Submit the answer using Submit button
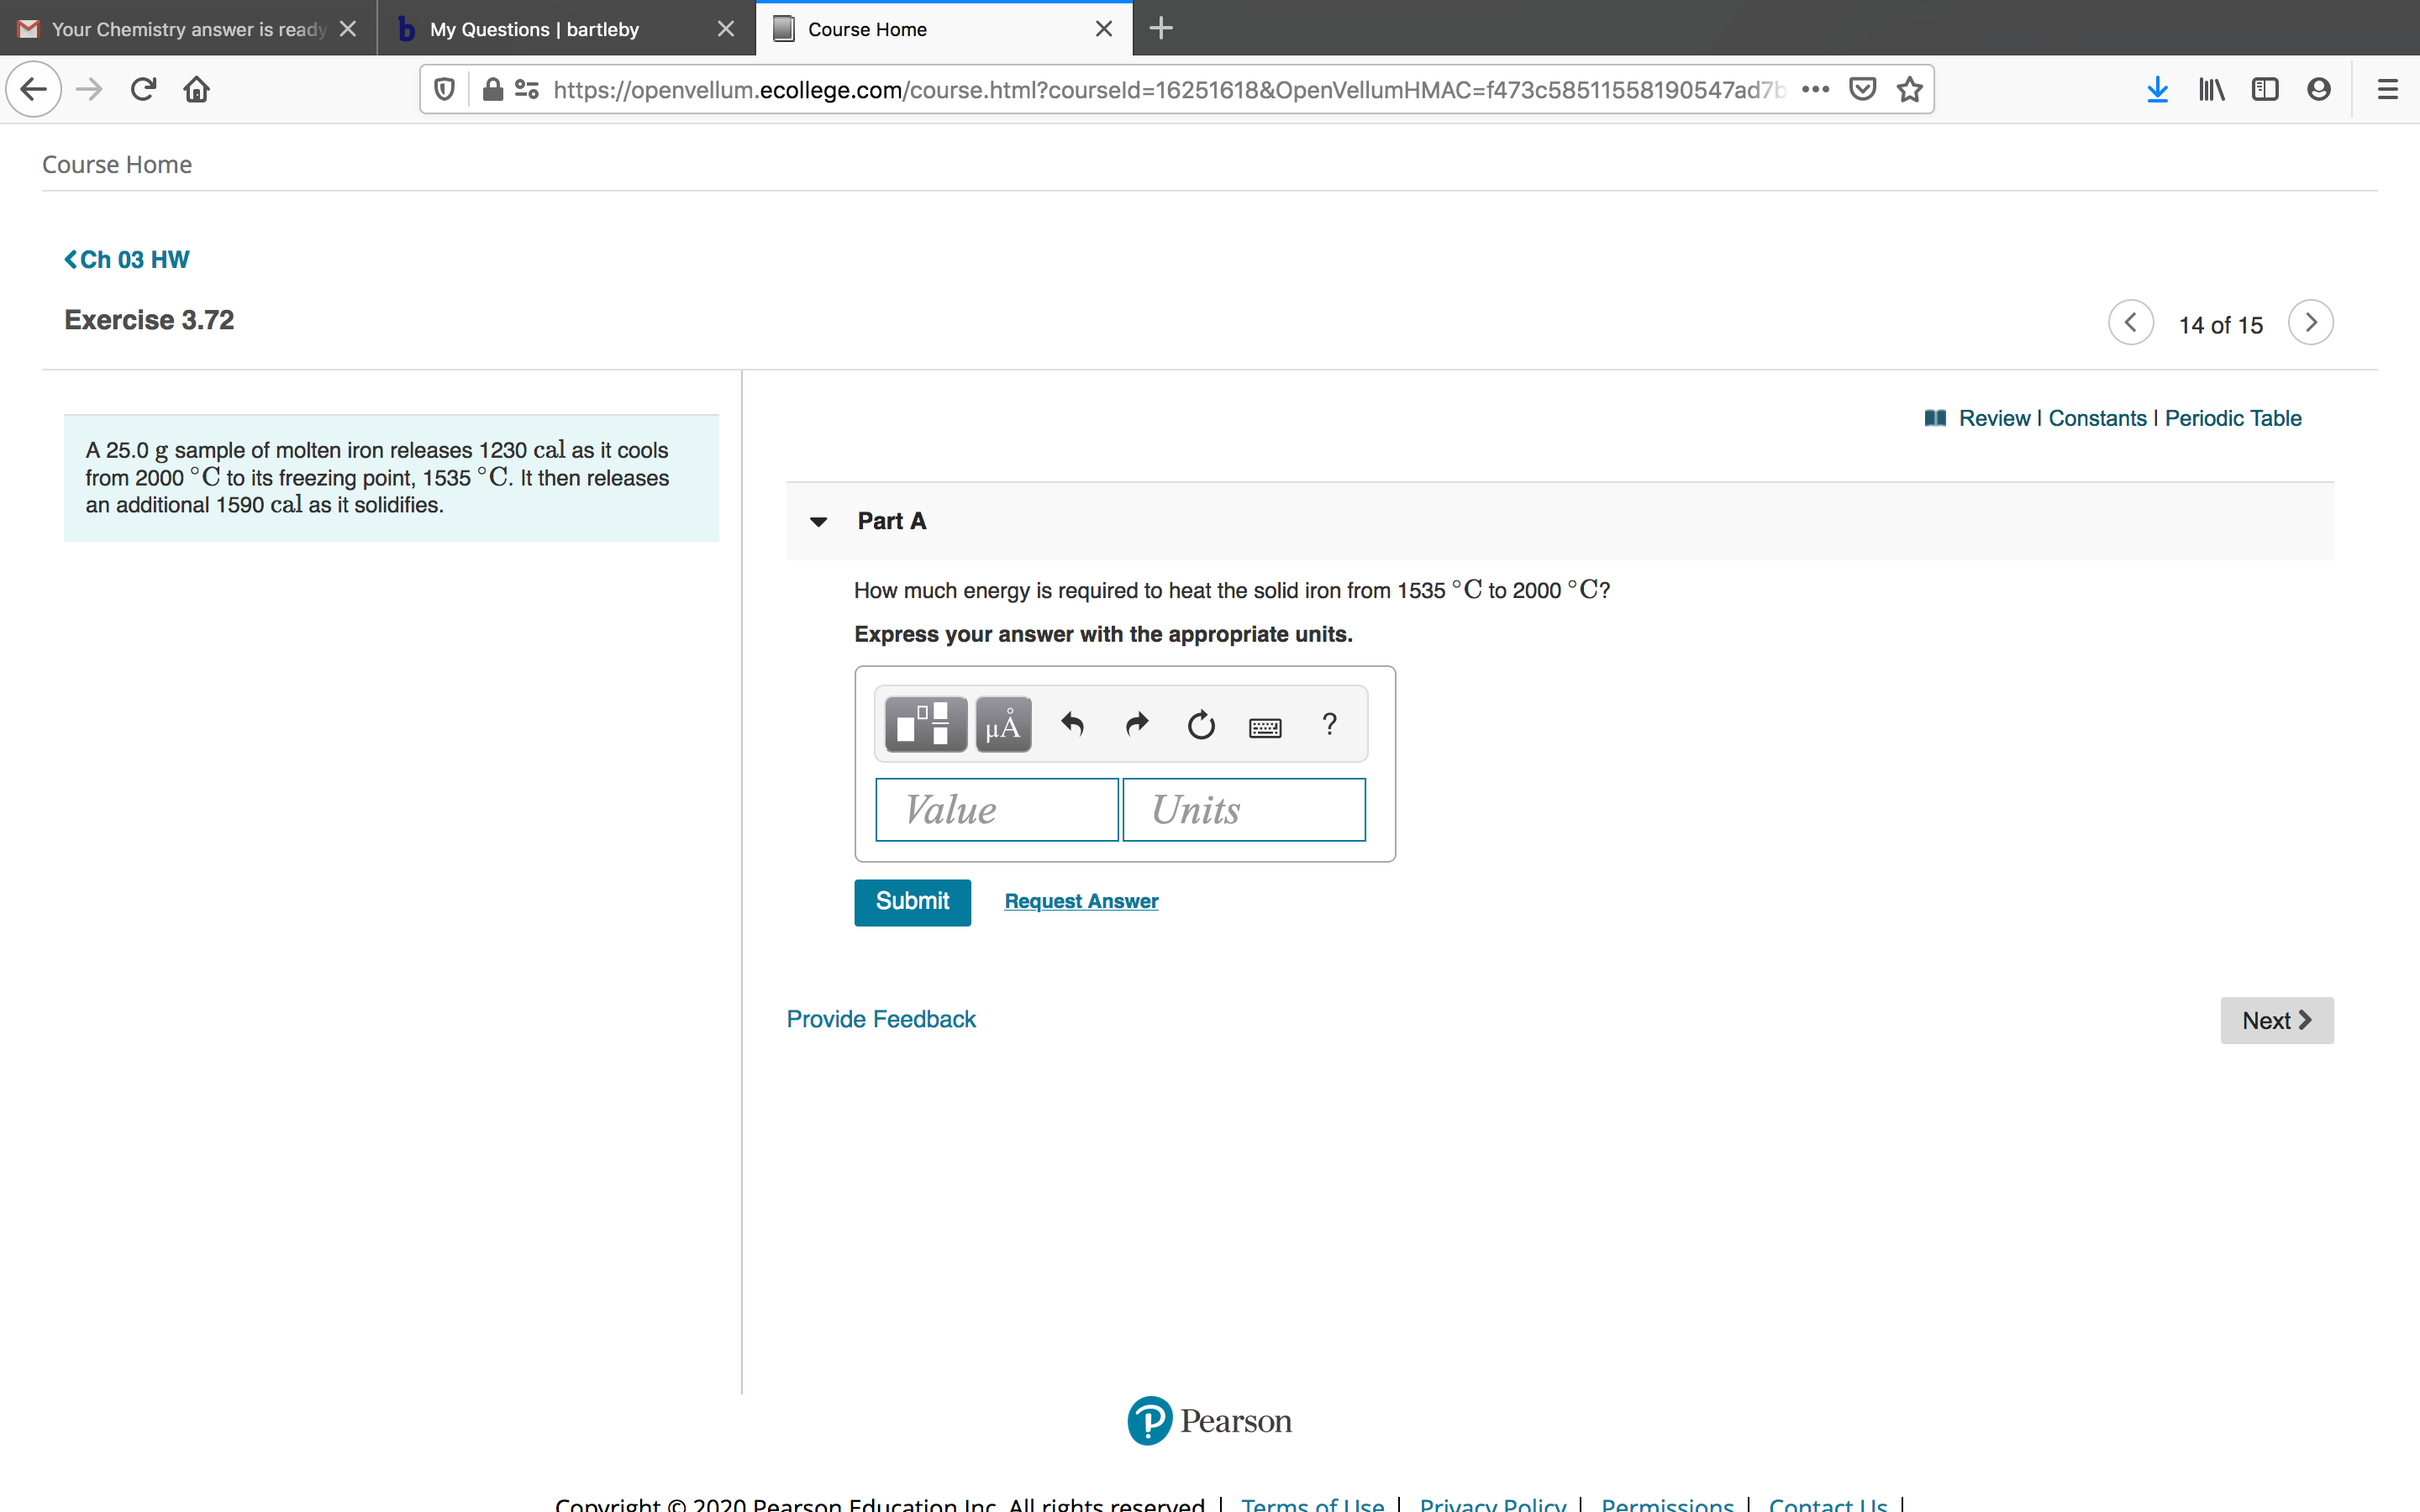2420x1512 pixels. (x=911, y=900)
